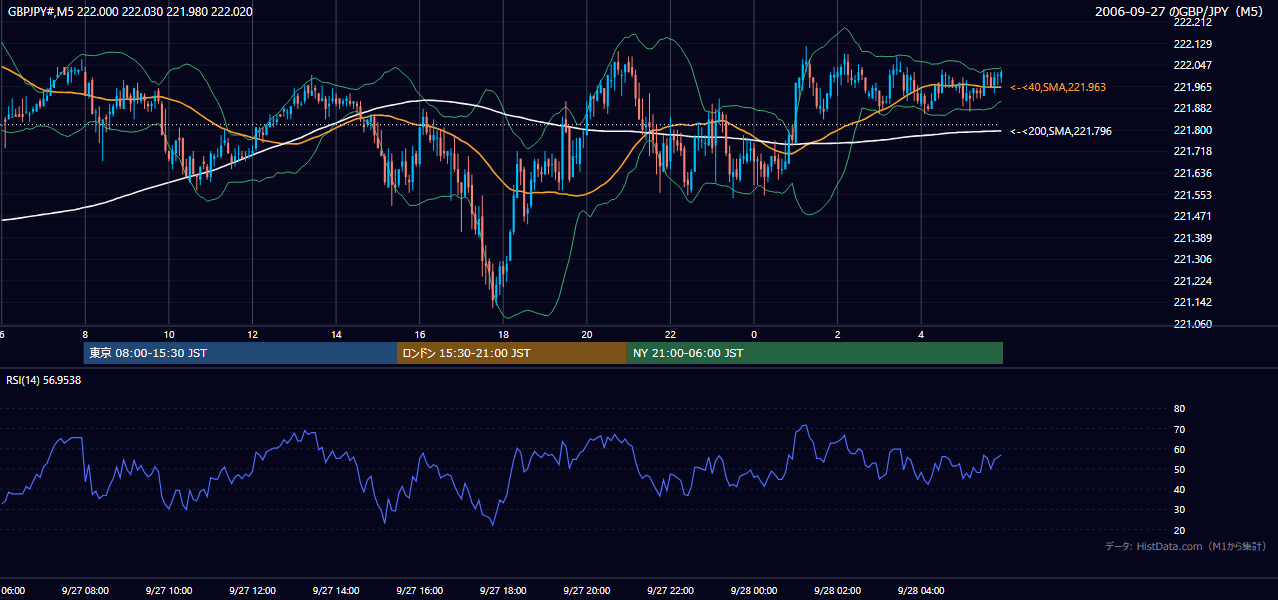This screenshot has width=1278, height=600.
Task: Click the 9/28 04:00 bottom time label
Action: click(921, 591)
